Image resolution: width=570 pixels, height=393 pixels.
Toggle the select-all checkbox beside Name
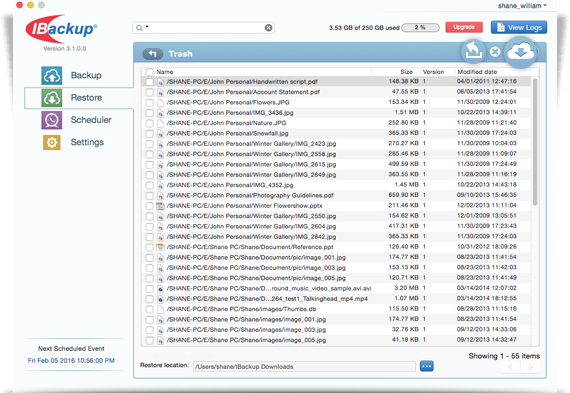(149, 72)
